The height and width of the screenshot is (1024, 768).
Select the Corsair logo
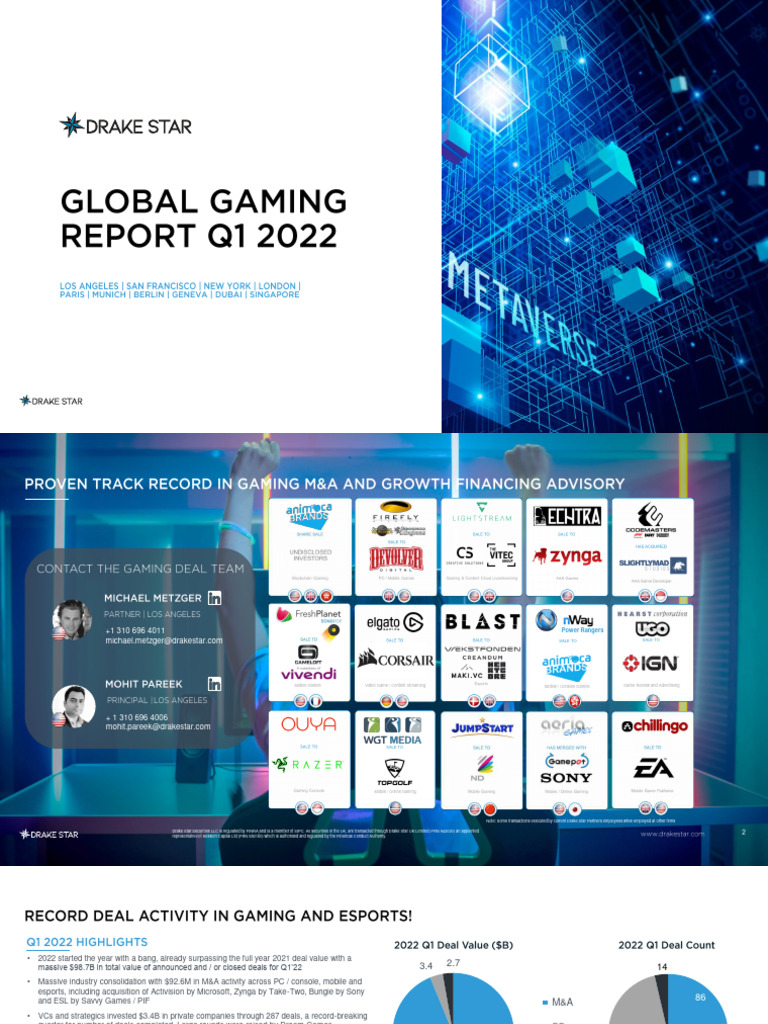396,658
